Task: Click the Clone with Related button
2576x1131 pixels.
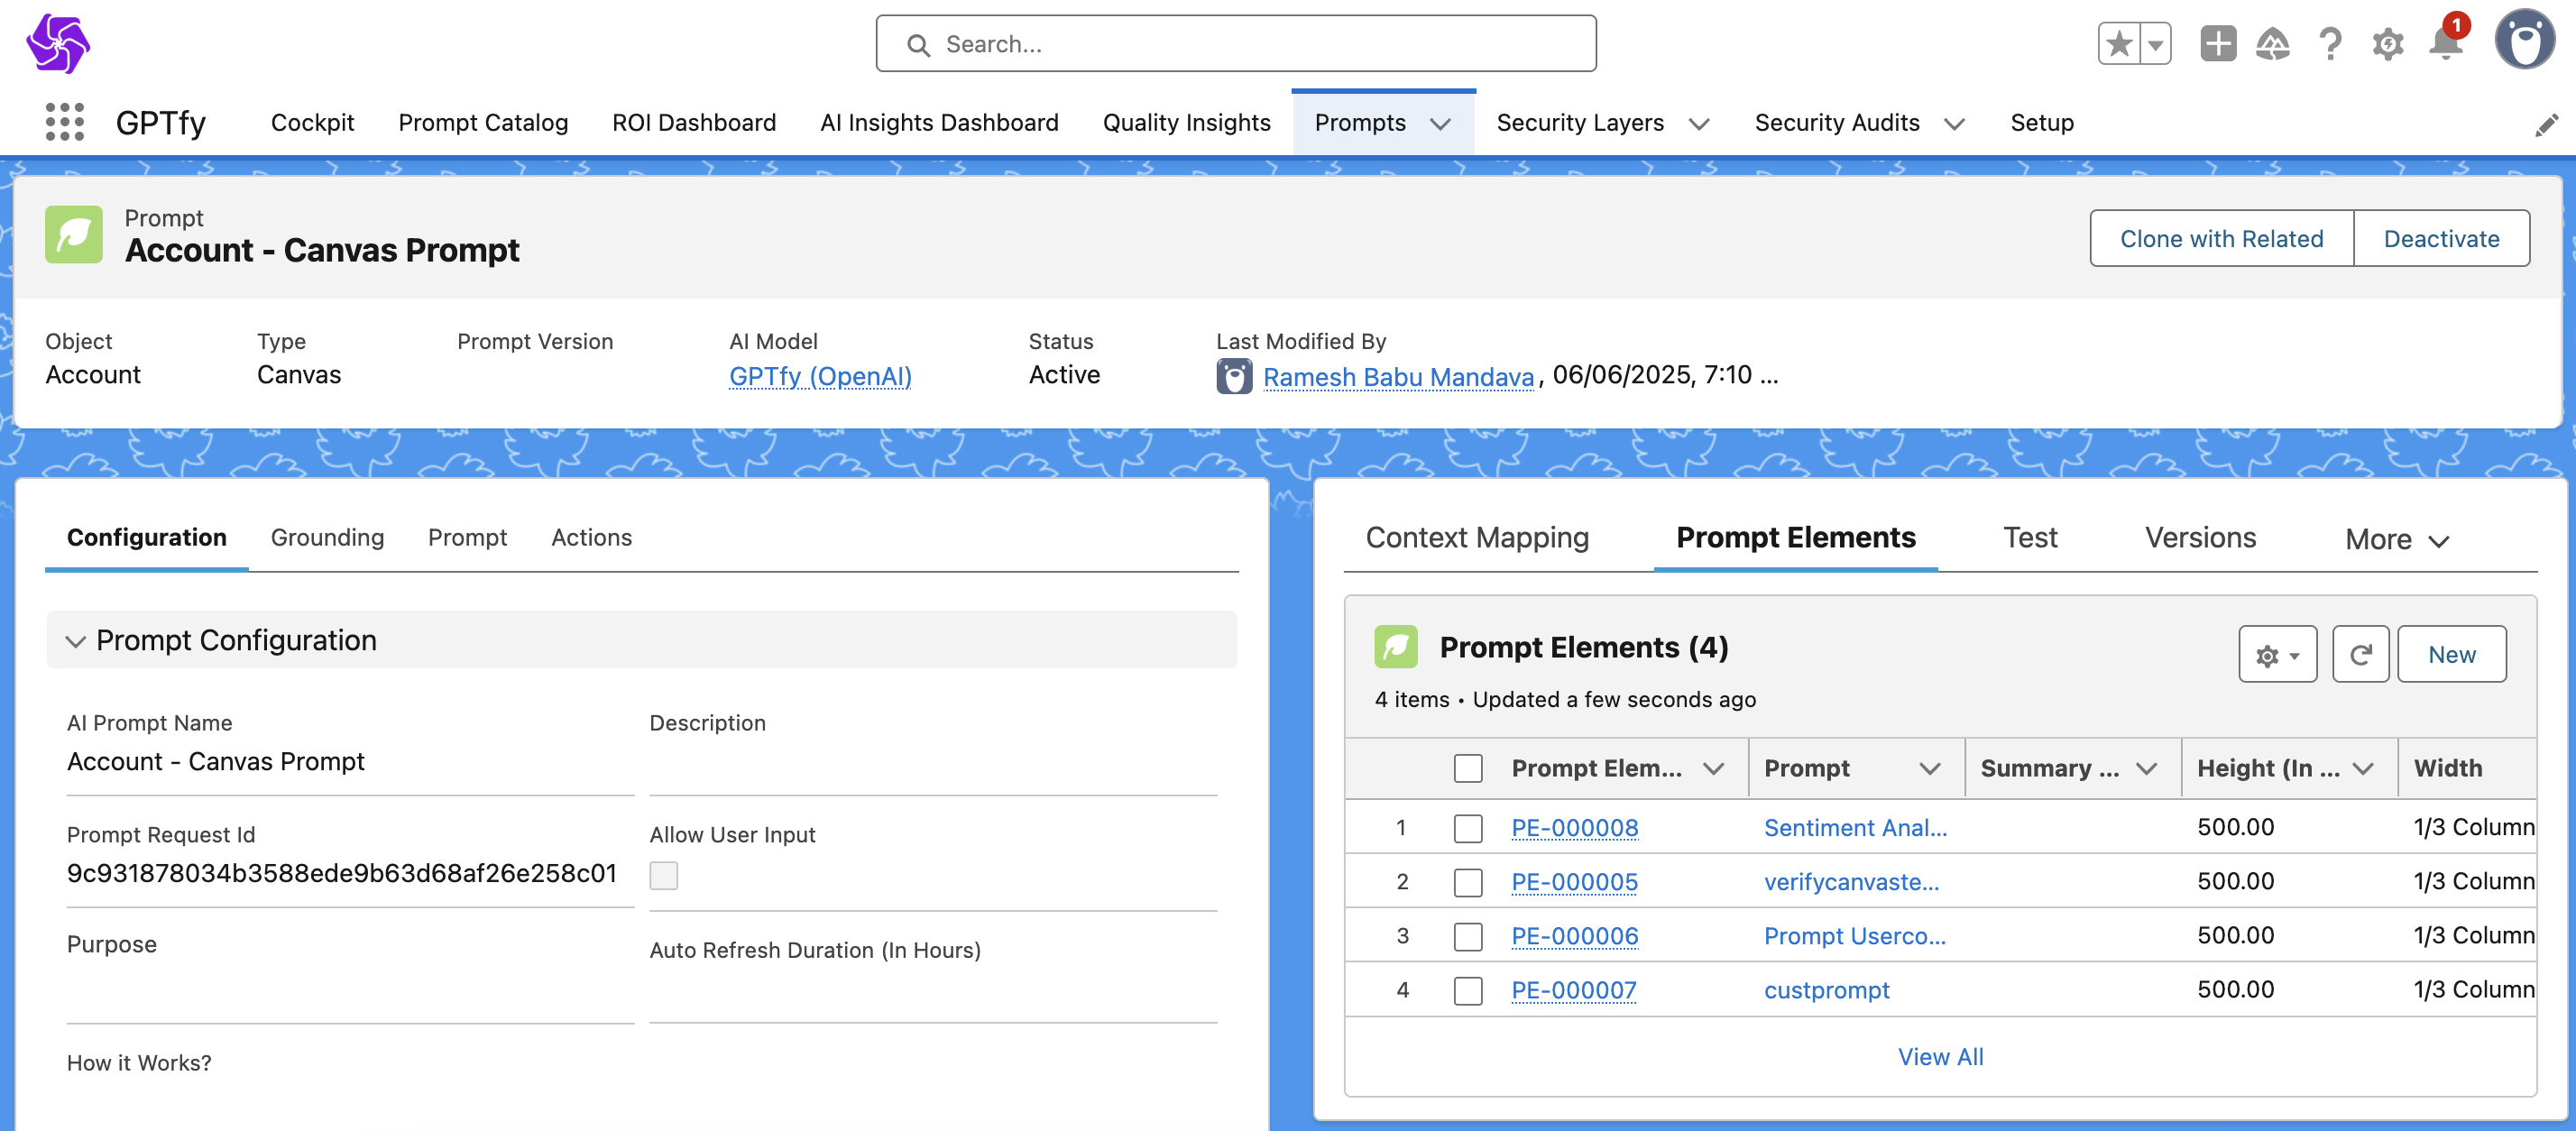Action: point(2221,238)
